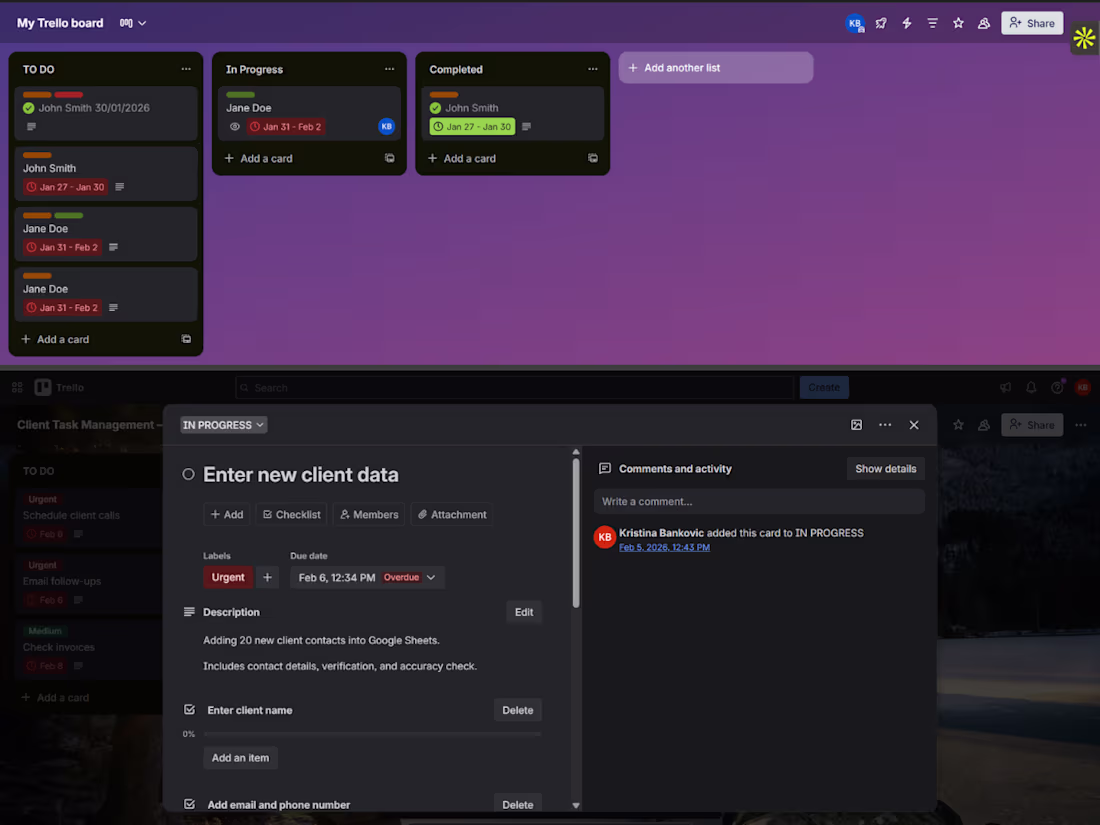Open the Filter cards icon
The height and width of the screenshot is (825, 1100).
coord(932,22)
